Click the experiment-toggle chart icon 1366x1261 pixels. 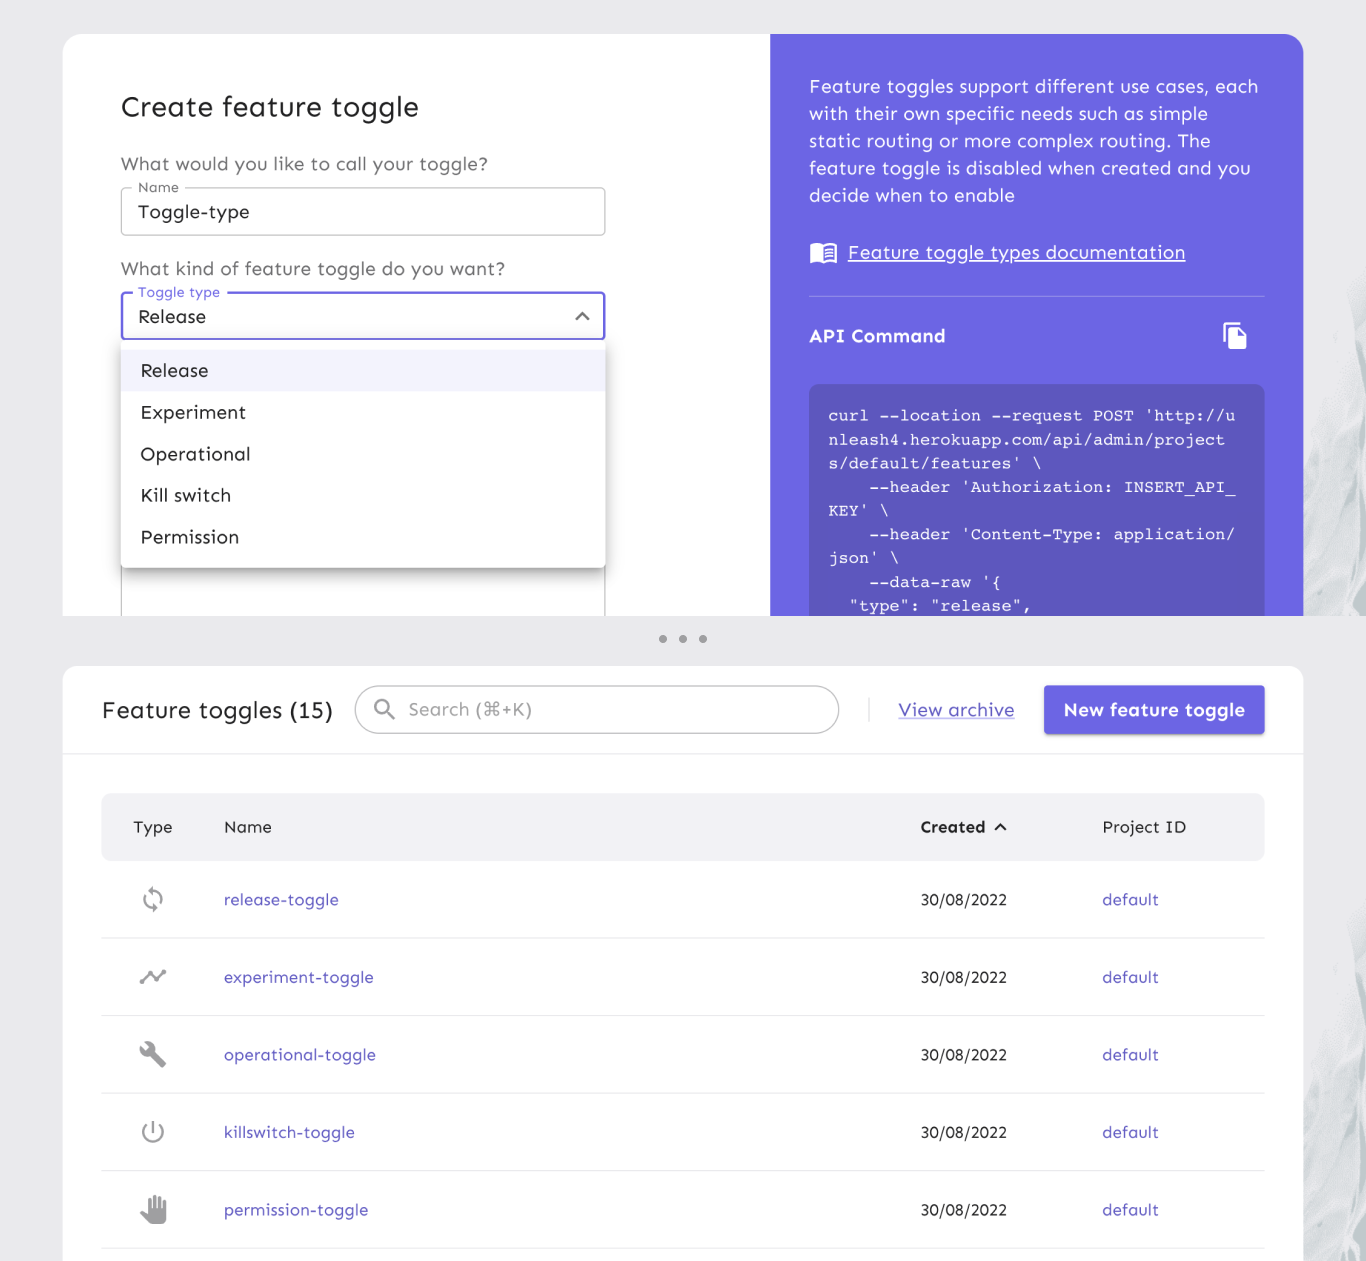click(x=153, y=976)
